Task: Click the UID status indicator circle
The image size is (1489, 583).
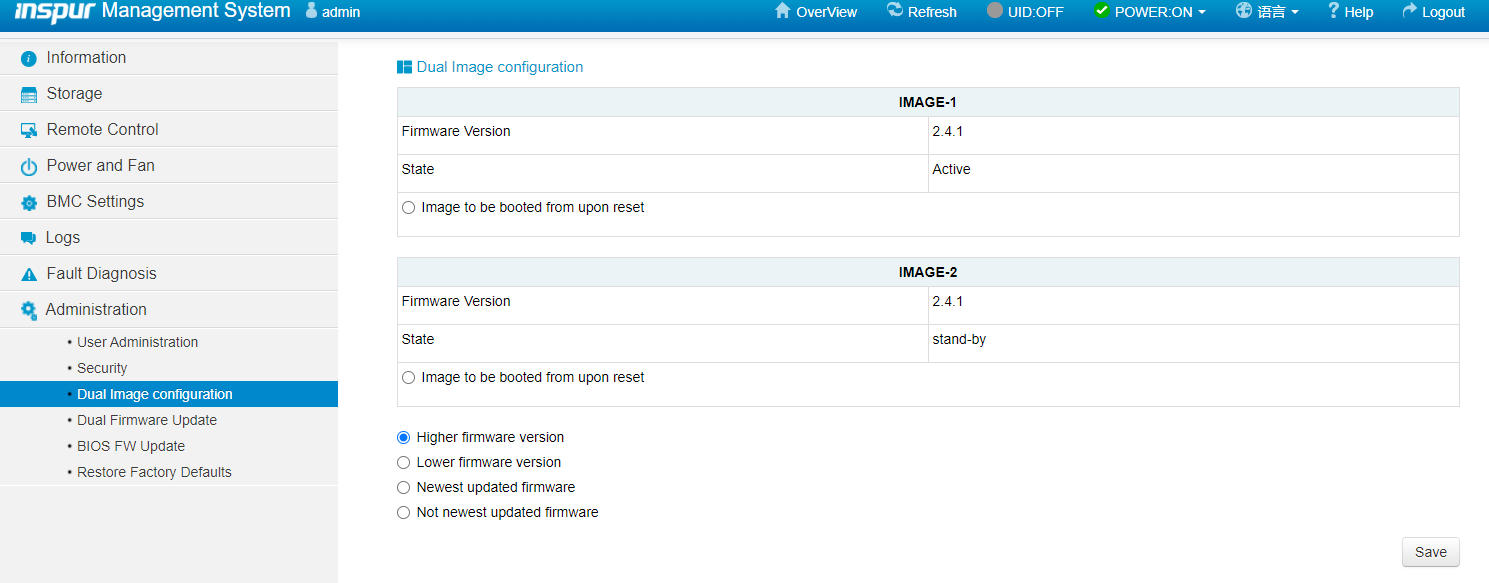Action: (994, 11)
